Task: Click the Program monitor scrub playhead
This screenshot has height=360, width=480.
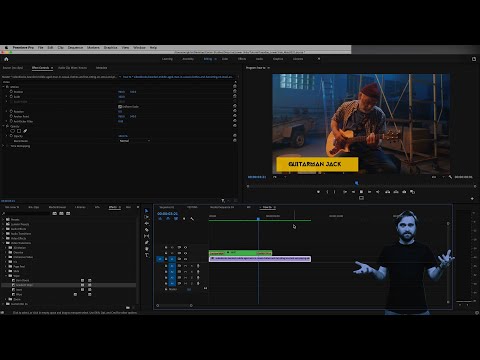Action: 357,183
